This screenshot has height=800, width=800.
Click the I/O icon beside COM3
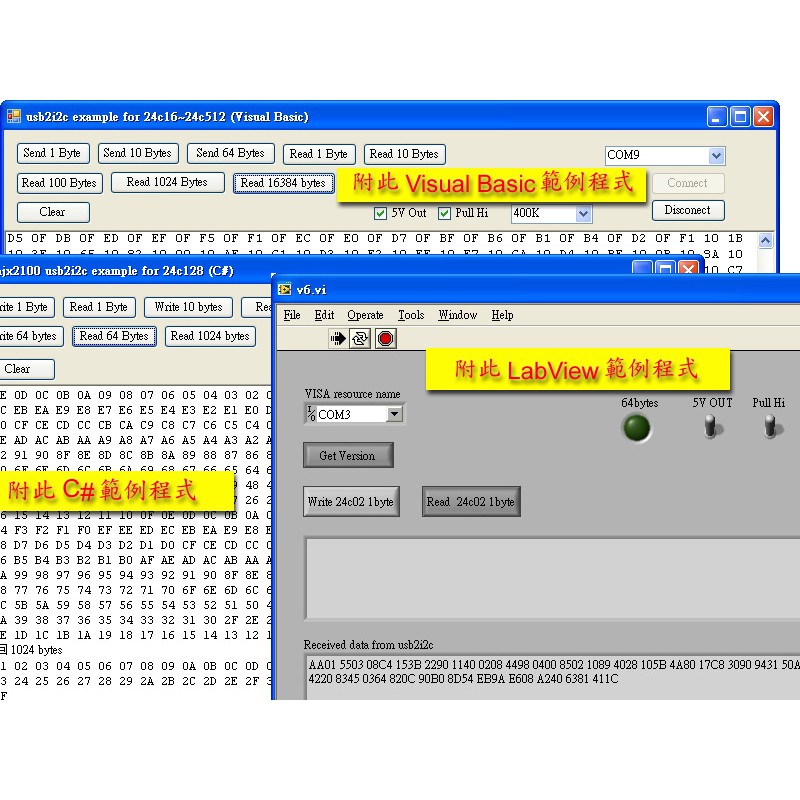[310, 414]
